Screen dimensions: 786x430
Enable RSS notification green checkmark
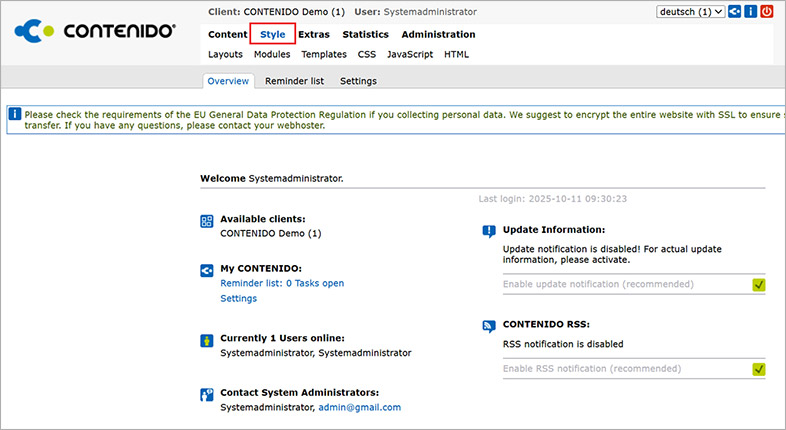tap(758, 369)
